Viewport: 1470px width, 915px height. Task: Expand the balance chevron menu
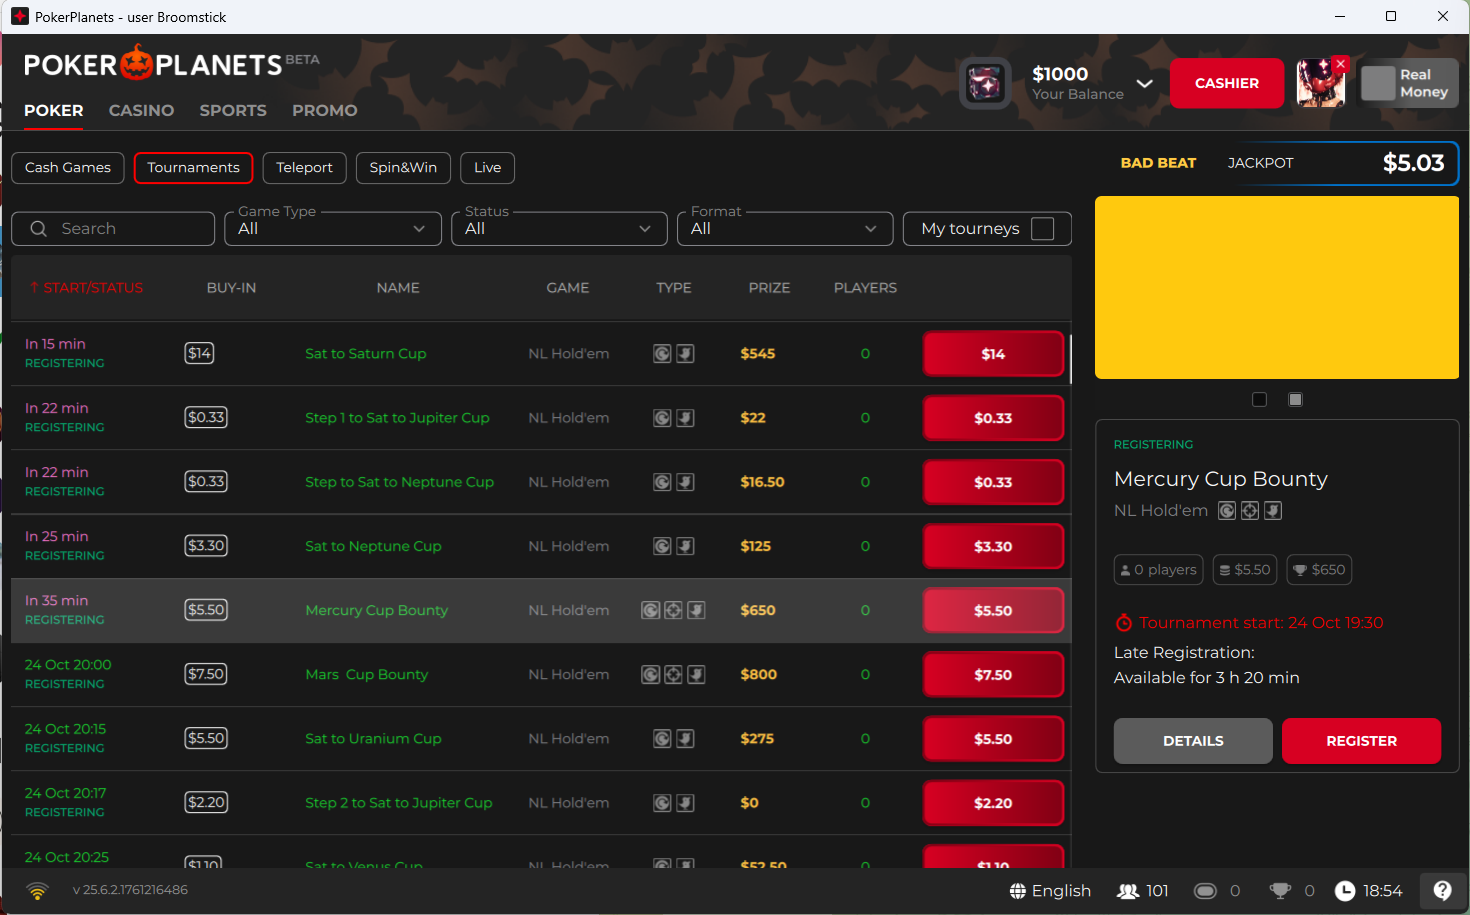1145,83
